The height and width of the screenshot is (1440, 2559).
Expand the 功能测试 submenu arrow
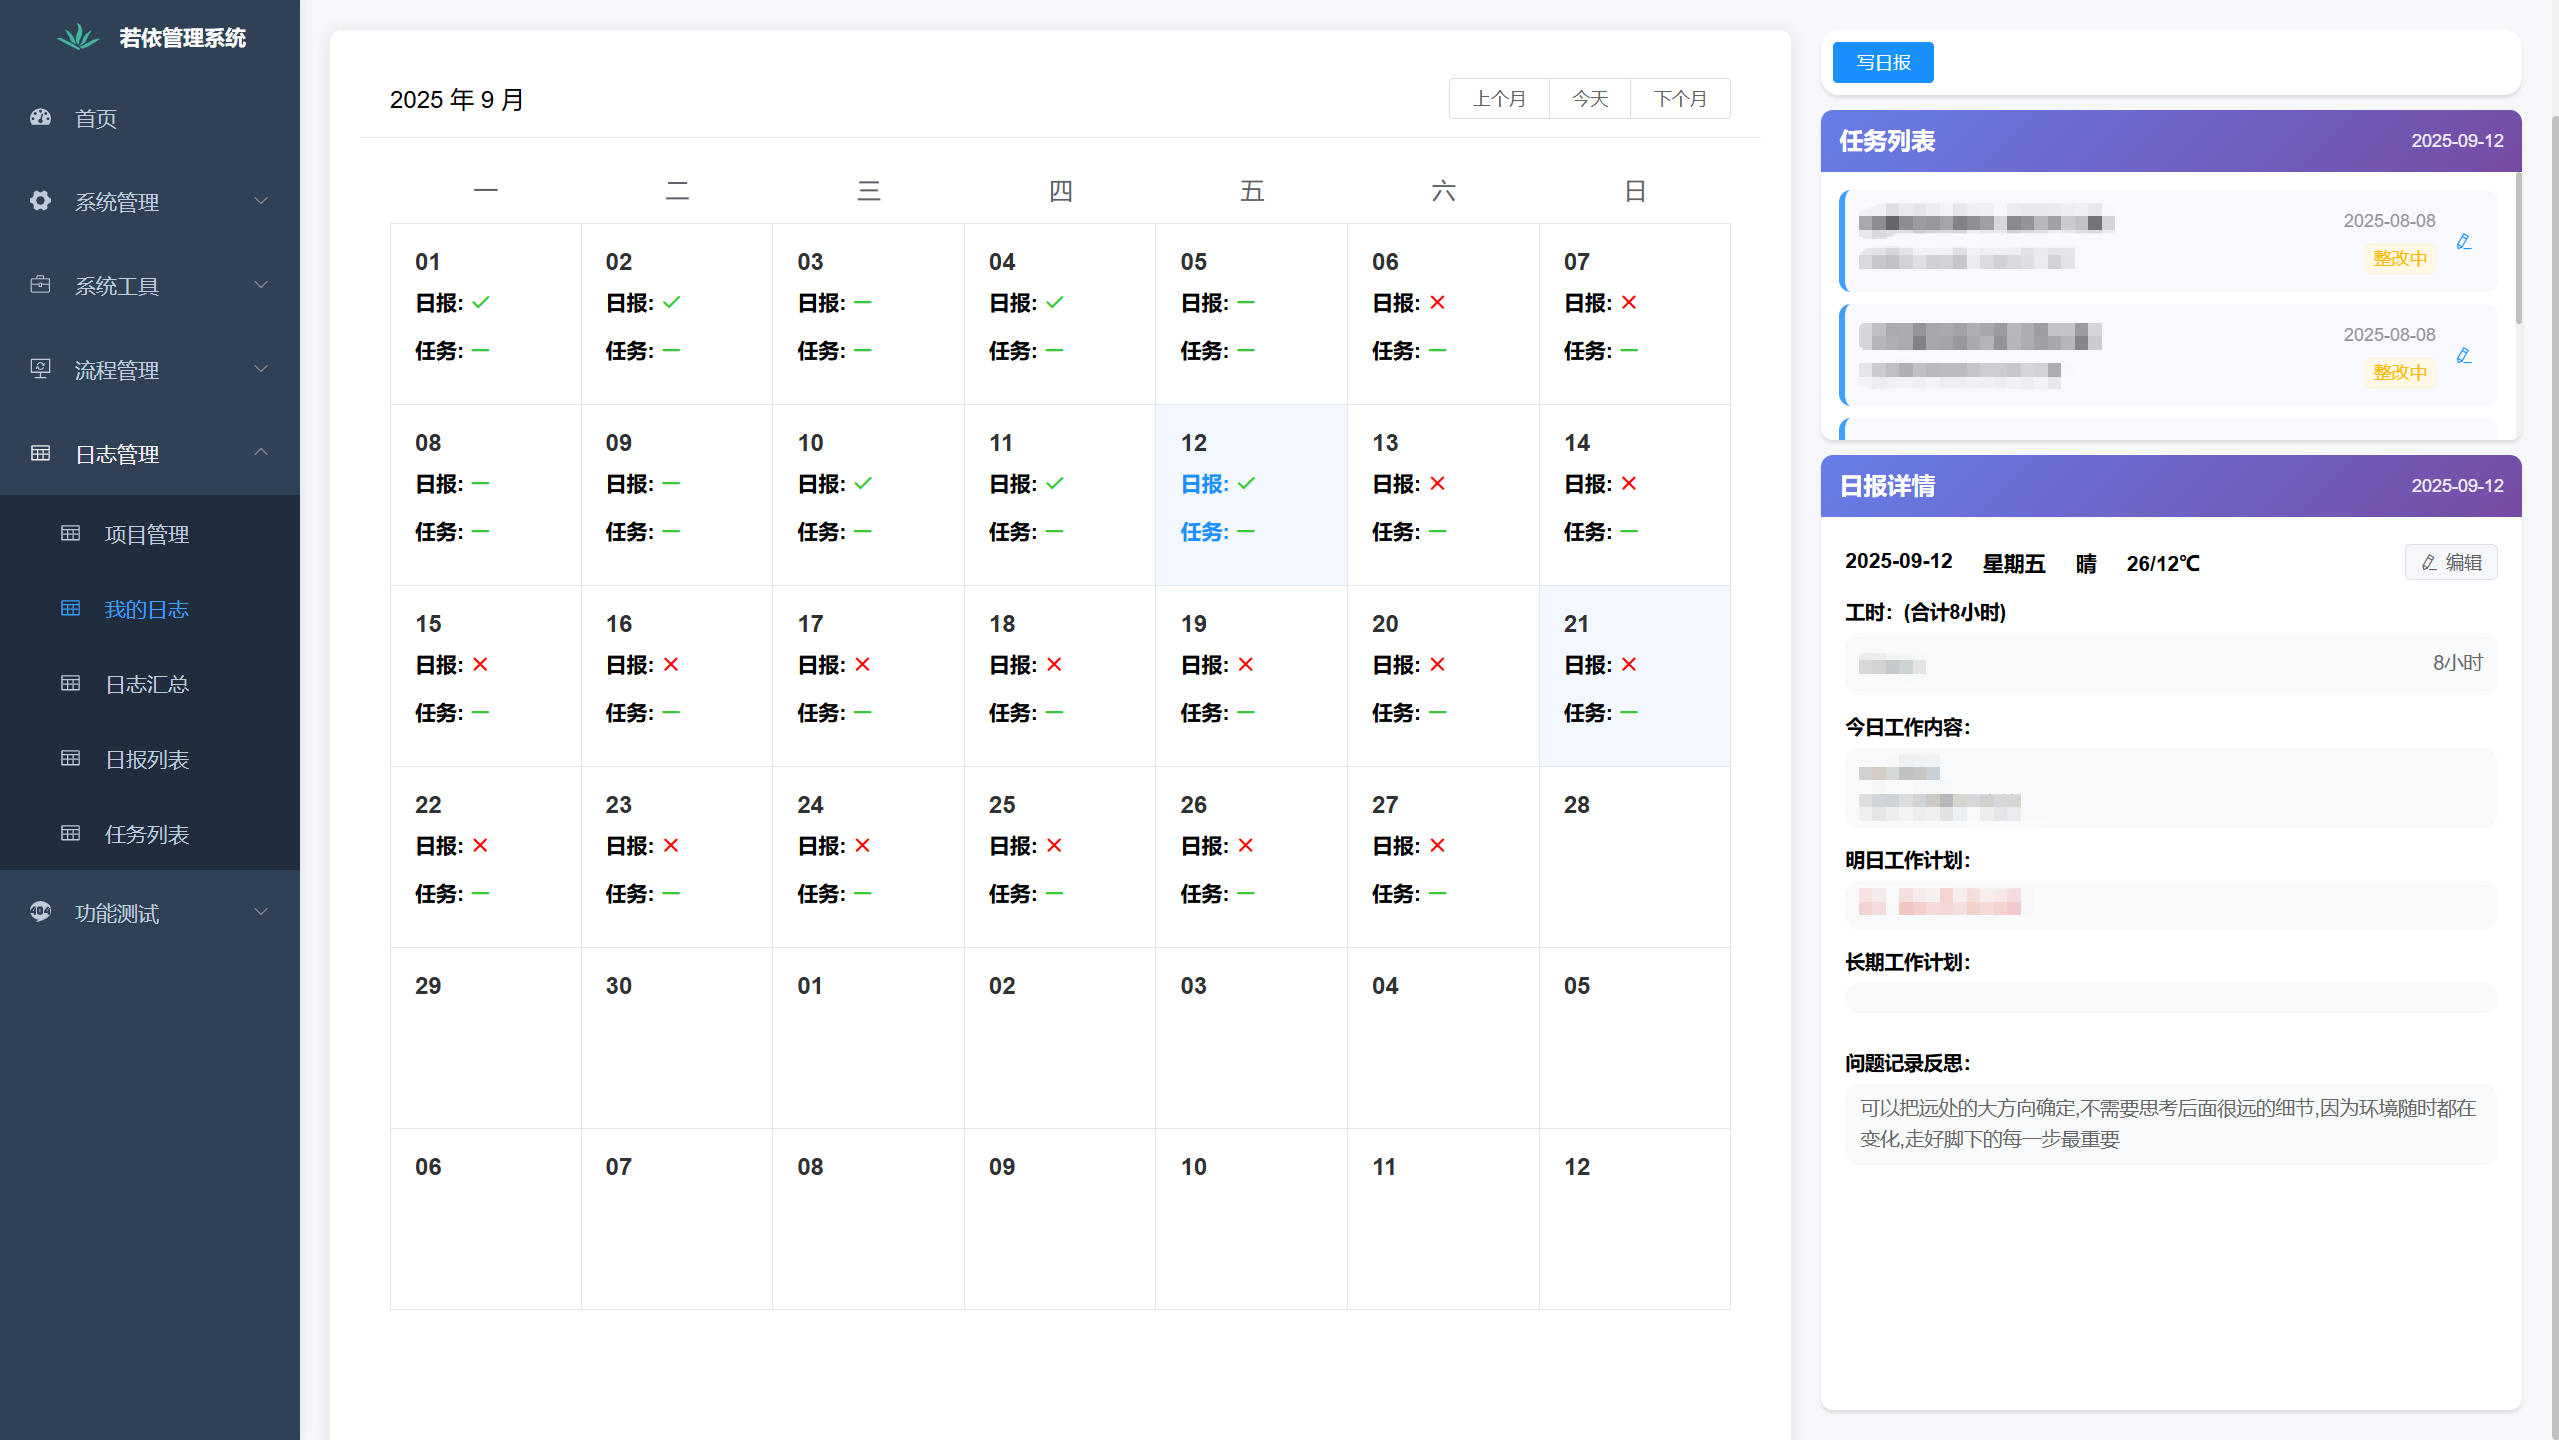261,912
